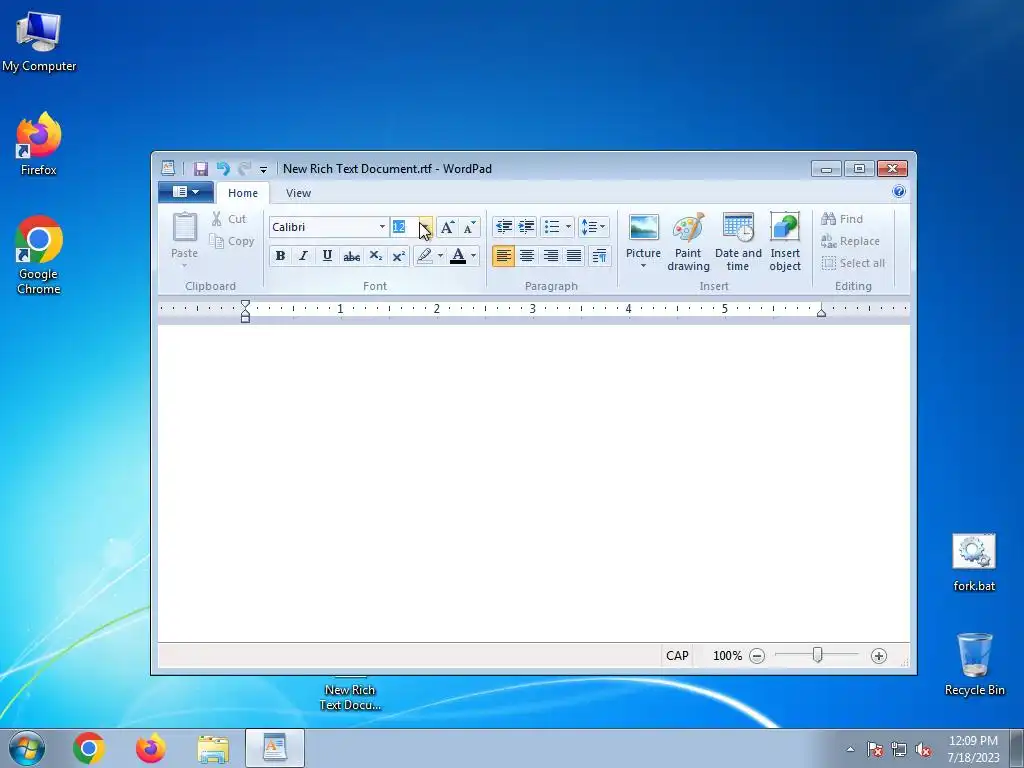Shrink the font with the small A icon
Viewport: 1024px width, 768px height.
(x=470, y=227)
